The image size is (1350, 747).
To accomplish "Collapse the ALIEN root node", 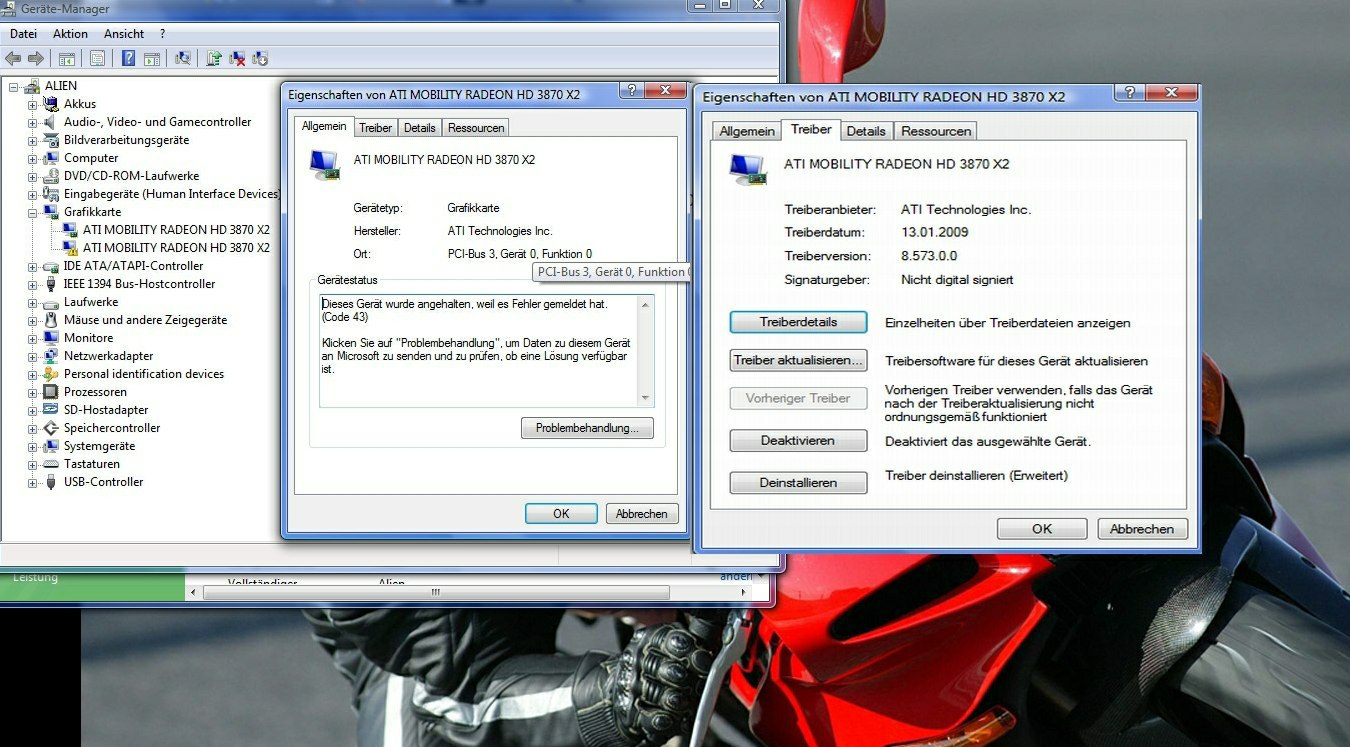I will (x=14, y=86).
